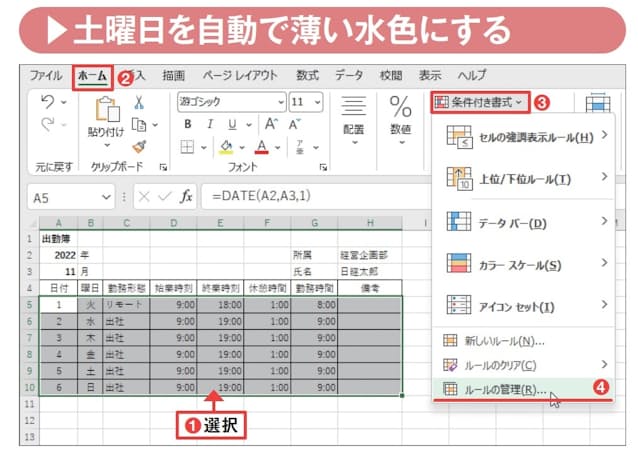The width and height of the screenshot is (638, 451).
Task: Click the formula bar showing =DATE(A2,A3,1)
Action: tap(315, 197)
